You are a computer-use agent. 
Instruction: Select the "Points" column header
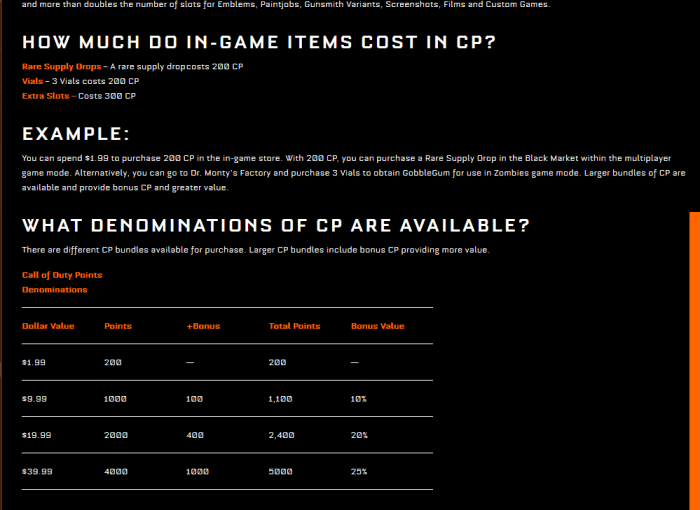(x=117, y=326)
